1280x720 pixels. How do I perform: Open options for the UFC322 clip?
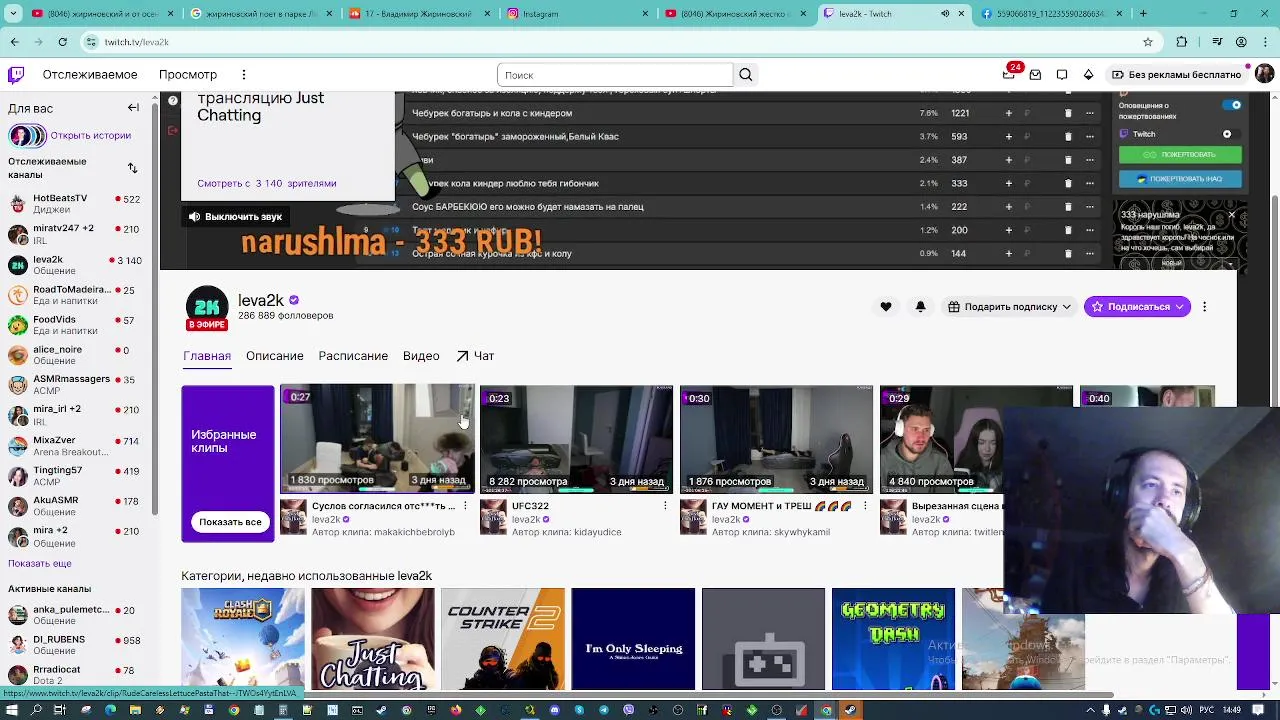click(665, 506)
